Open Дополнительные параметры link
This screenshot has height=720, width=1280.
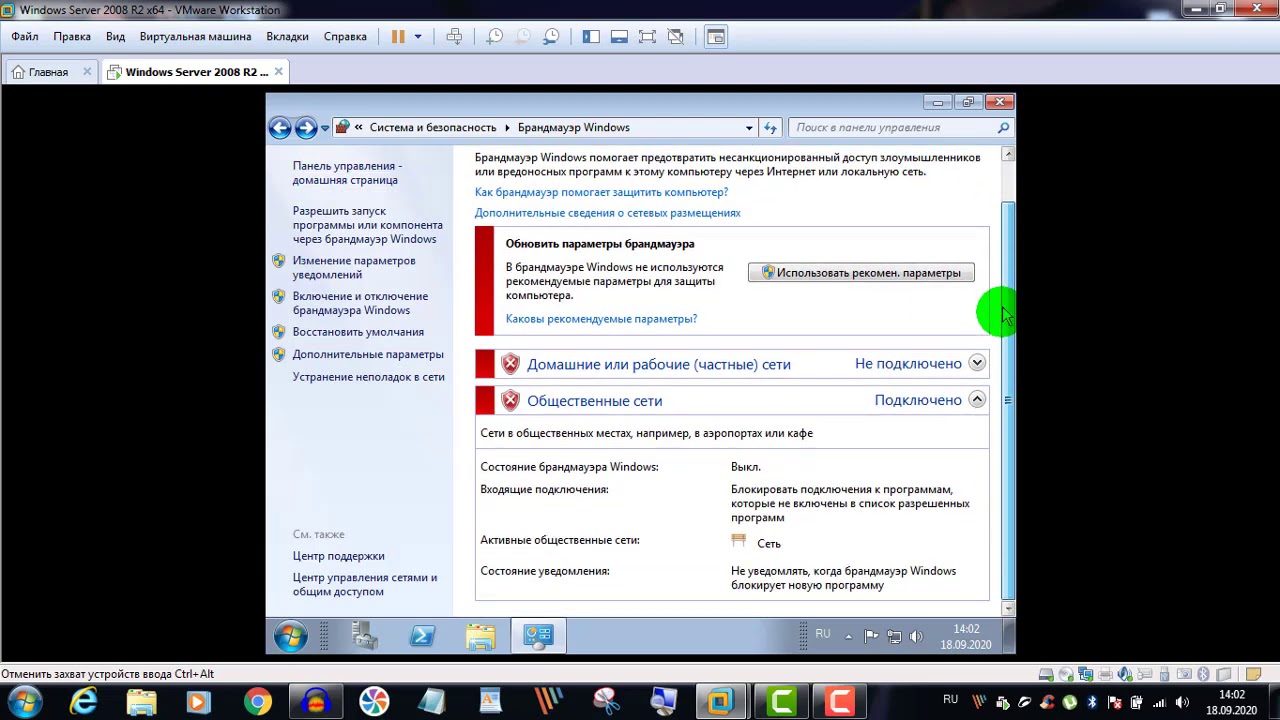coord(368,355)
